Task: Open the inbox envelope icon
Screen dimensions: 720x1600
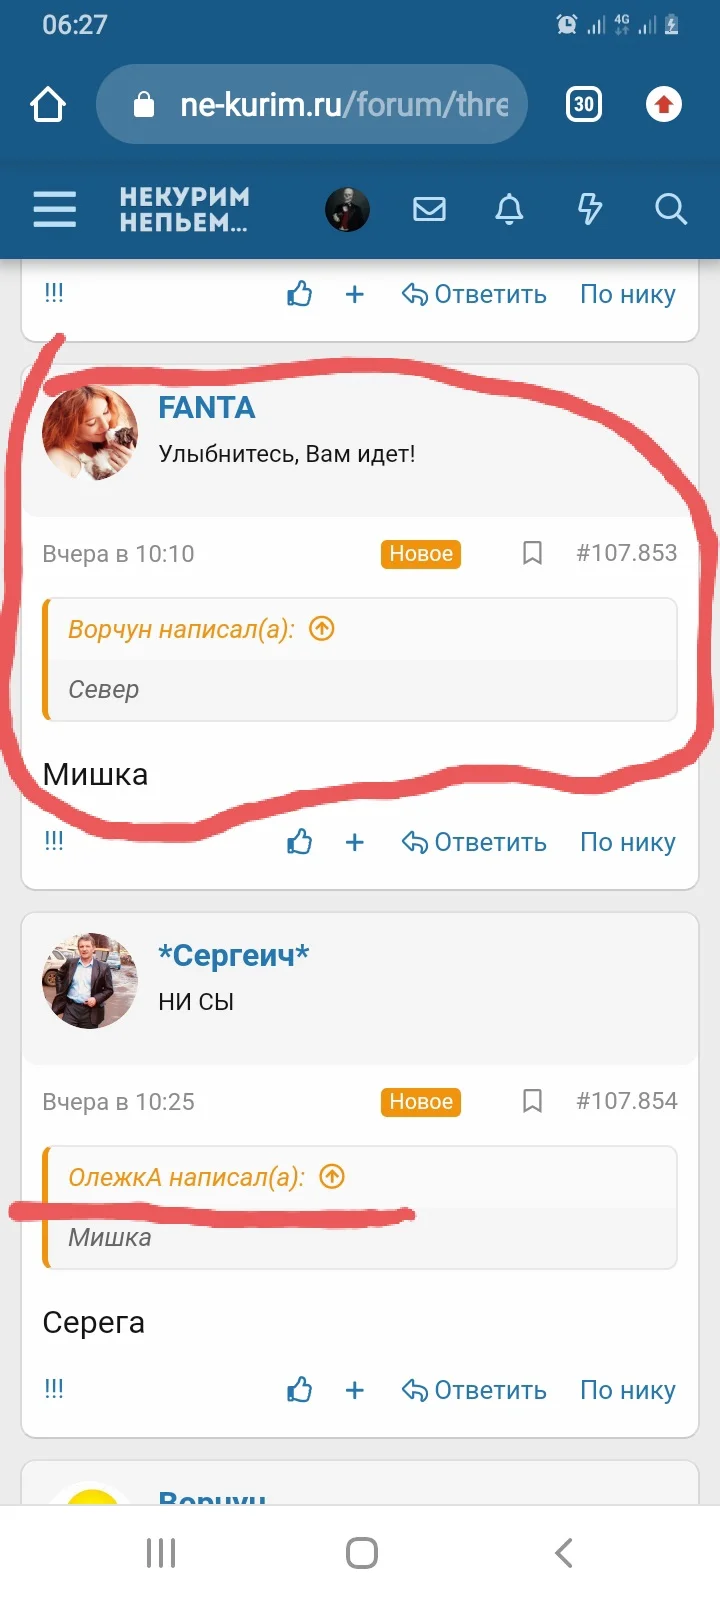Action: tap(429, 209)
